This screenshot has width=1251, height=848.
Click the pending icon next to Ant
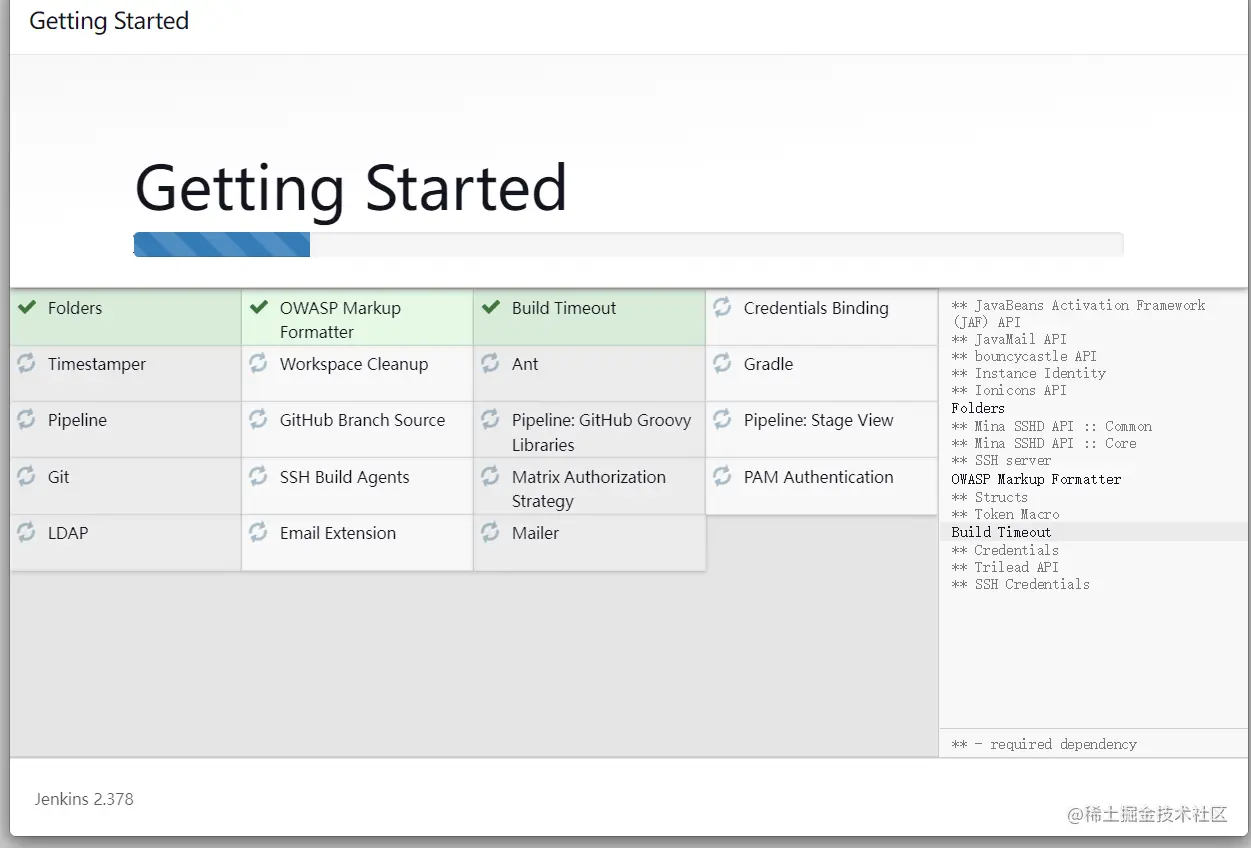coord(490,363)
